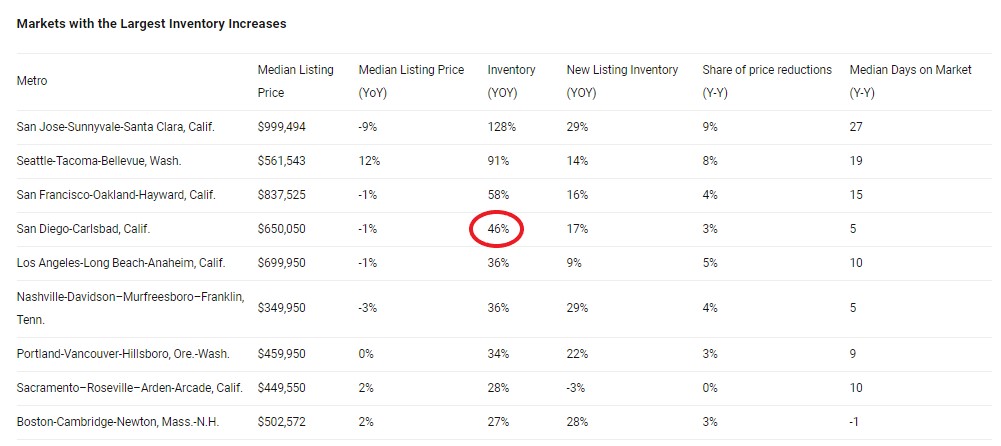Click the Seattle-Tacoma-Bellevue, Wash. metro cell
Image resolution: width=1001 pixels, height=446 pixels.
coord(99,161)
